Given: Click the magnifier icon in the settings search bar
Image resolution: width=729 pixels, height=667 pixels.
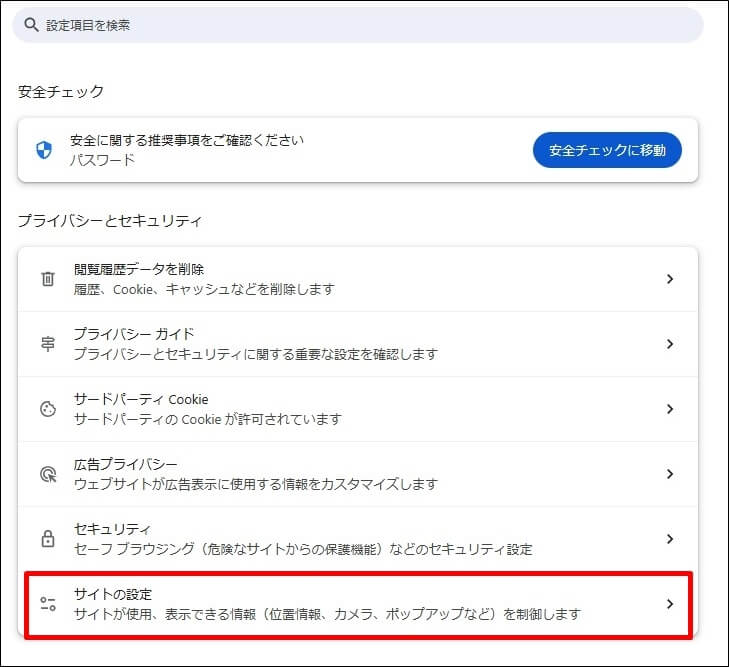Looking at the screenshot, I should click(x=31, y=25).
